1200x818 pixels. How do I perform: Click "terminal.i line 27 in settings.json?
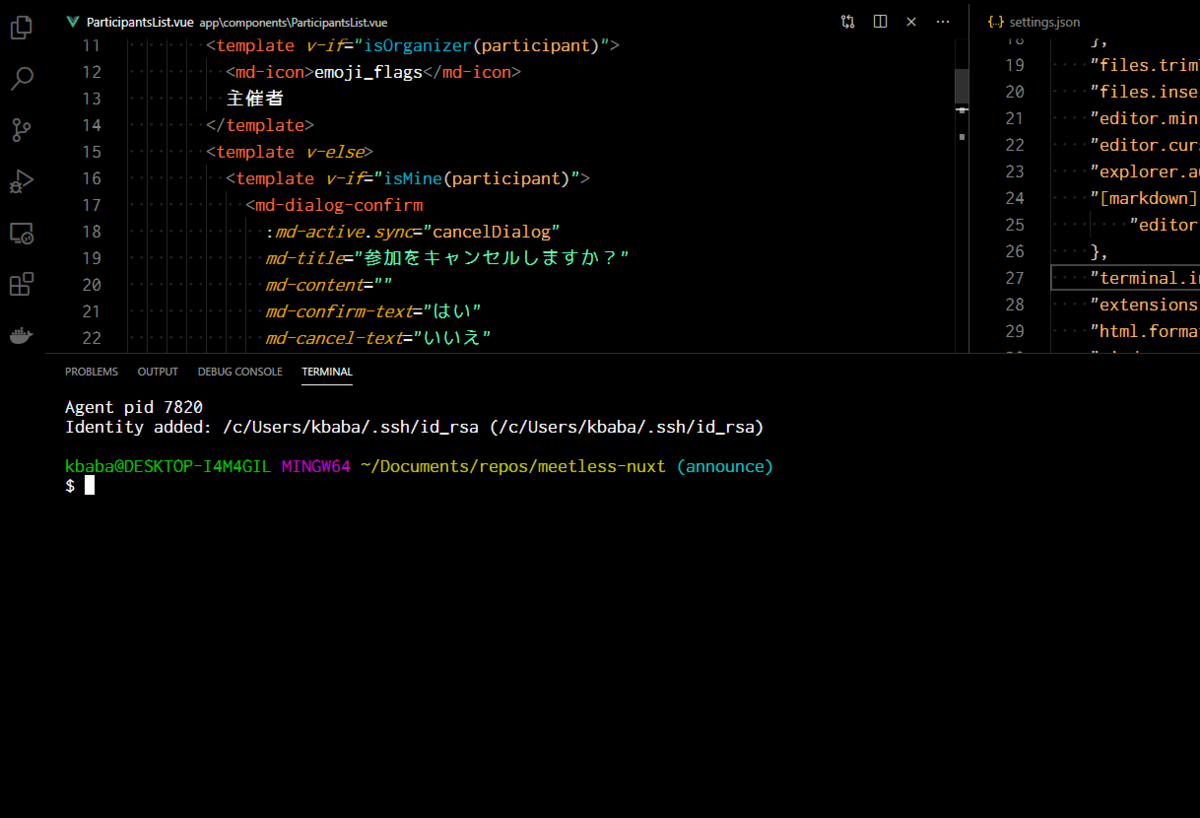click(x=1145, y=278)
